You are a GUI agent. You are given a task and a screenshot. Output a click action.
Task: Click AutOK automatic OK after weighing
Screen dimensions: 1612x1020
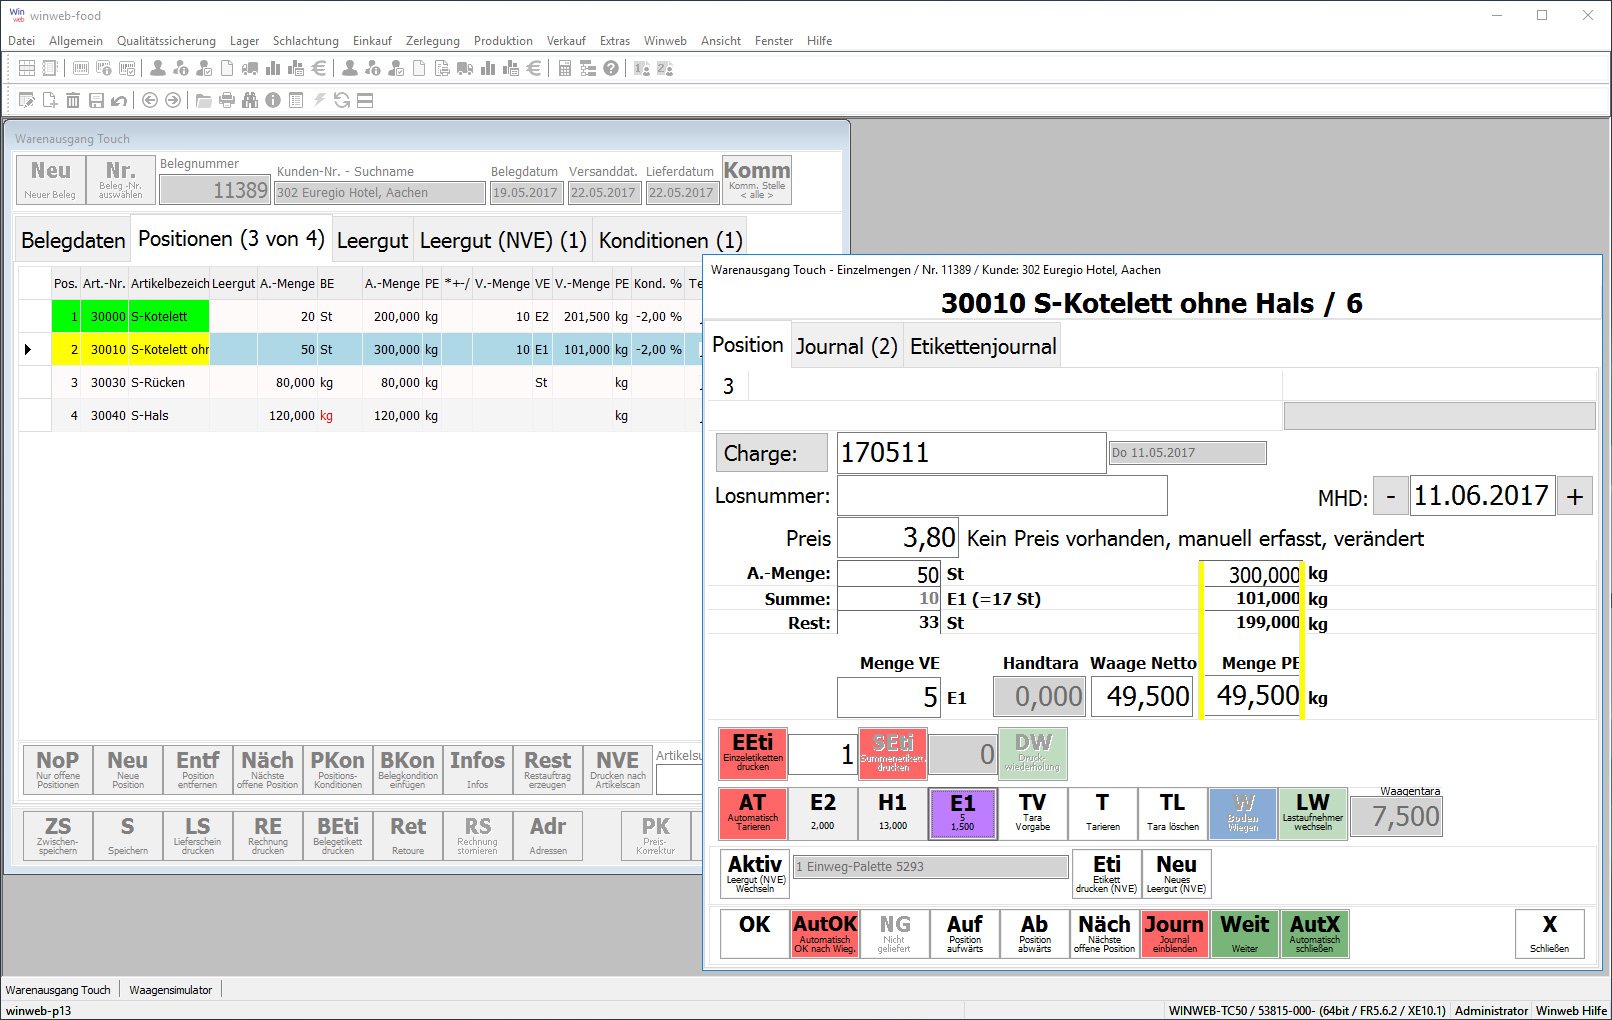825,934
